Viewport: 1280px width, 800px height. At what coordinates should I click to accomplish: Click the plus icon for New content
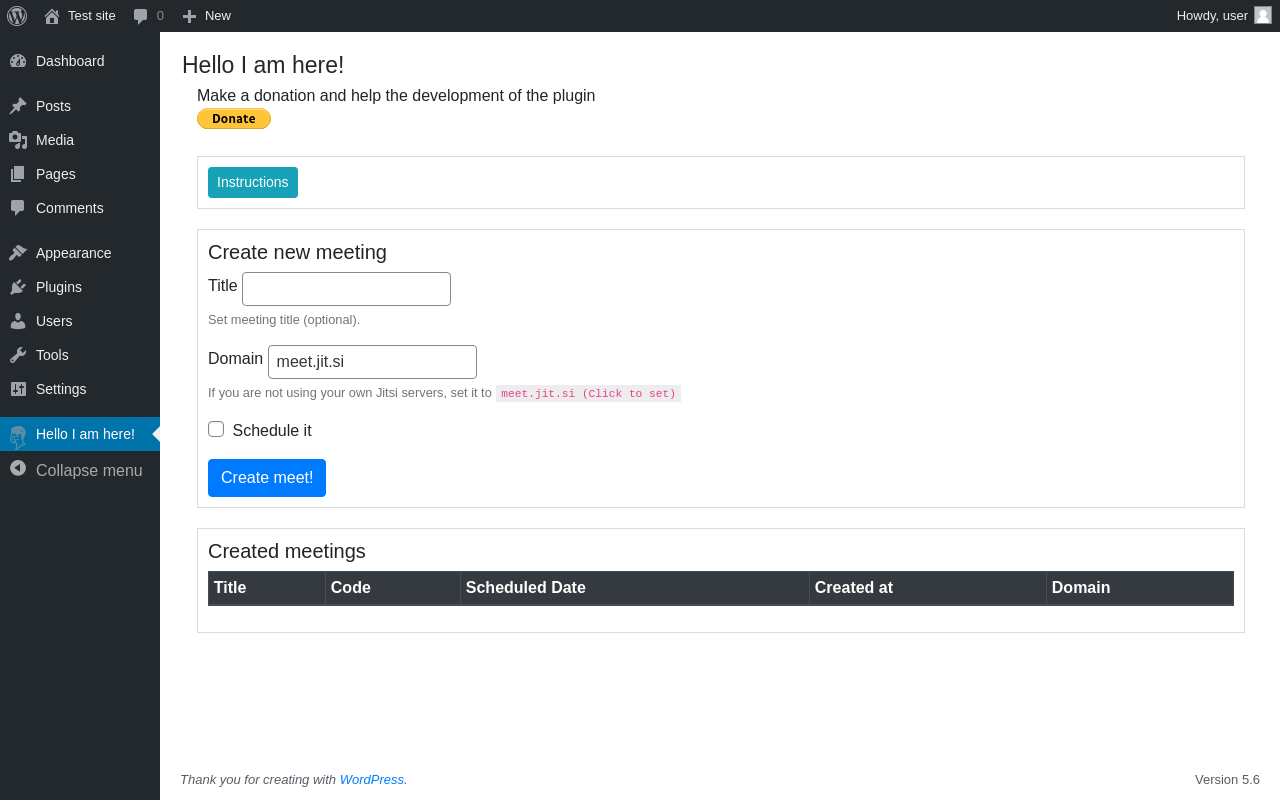(189, 16)
